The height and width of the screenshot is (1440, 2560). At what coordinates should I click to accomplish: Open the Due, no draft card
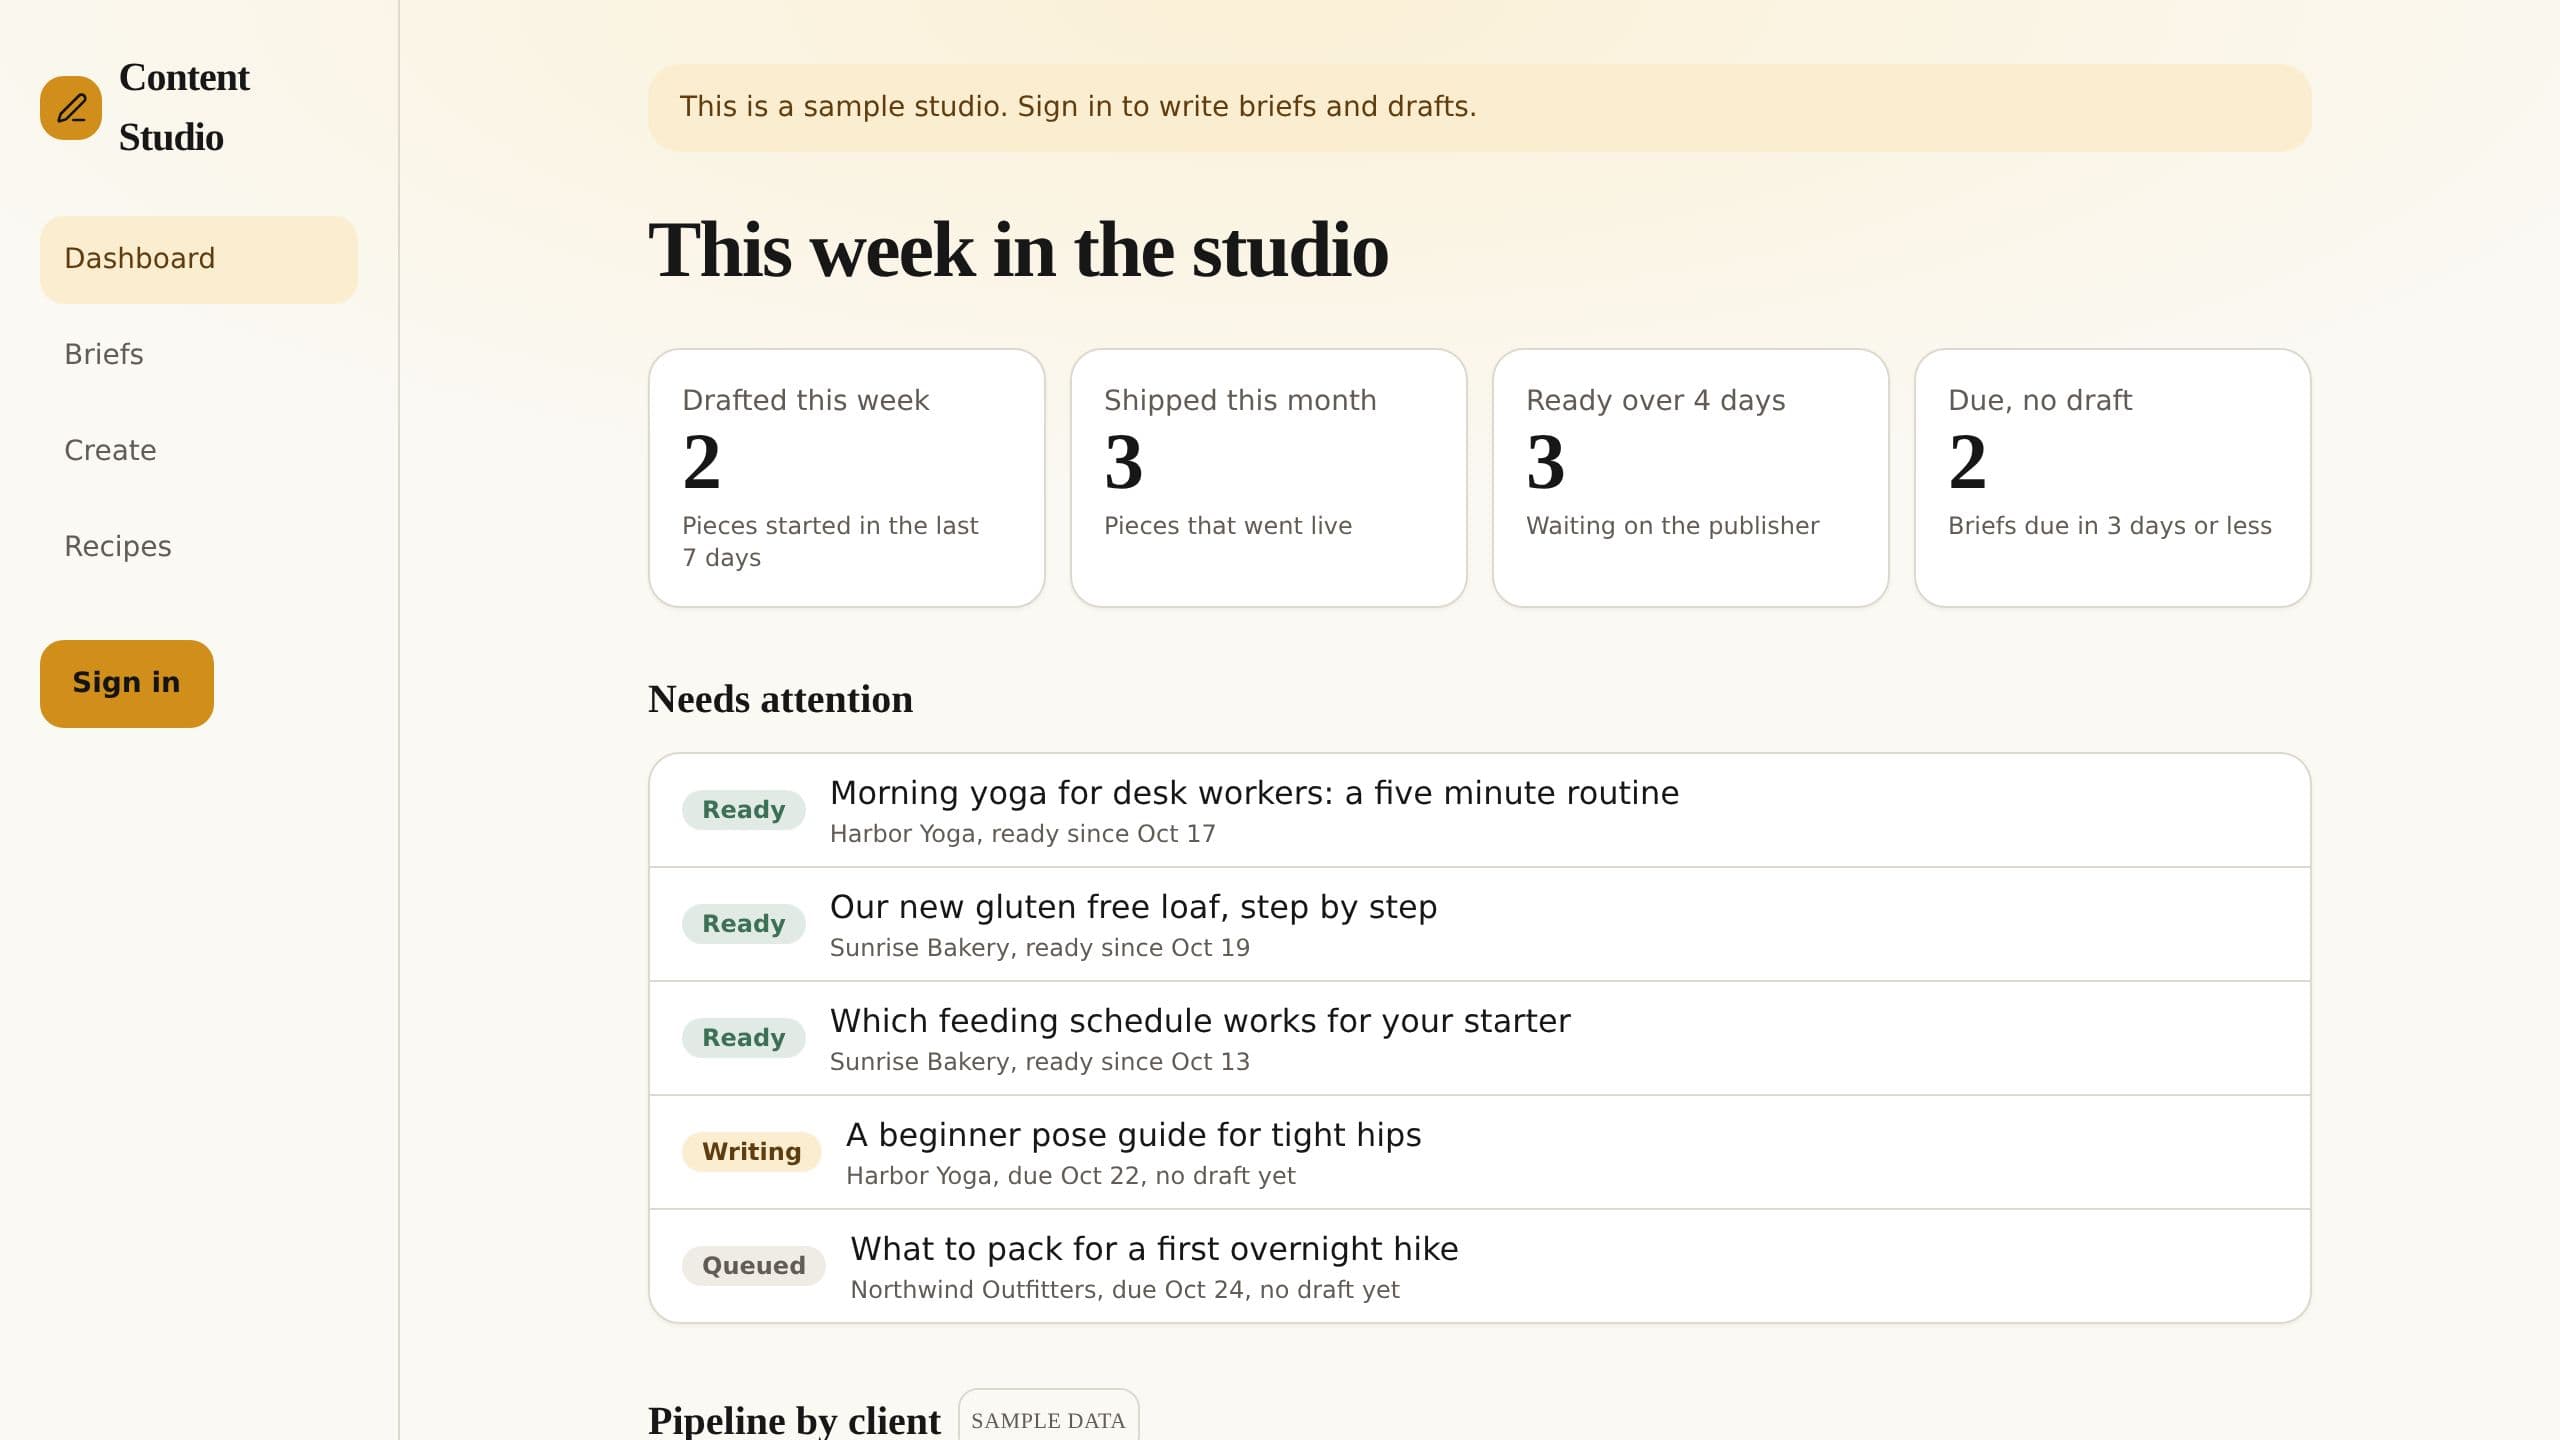coord(2113,477)
